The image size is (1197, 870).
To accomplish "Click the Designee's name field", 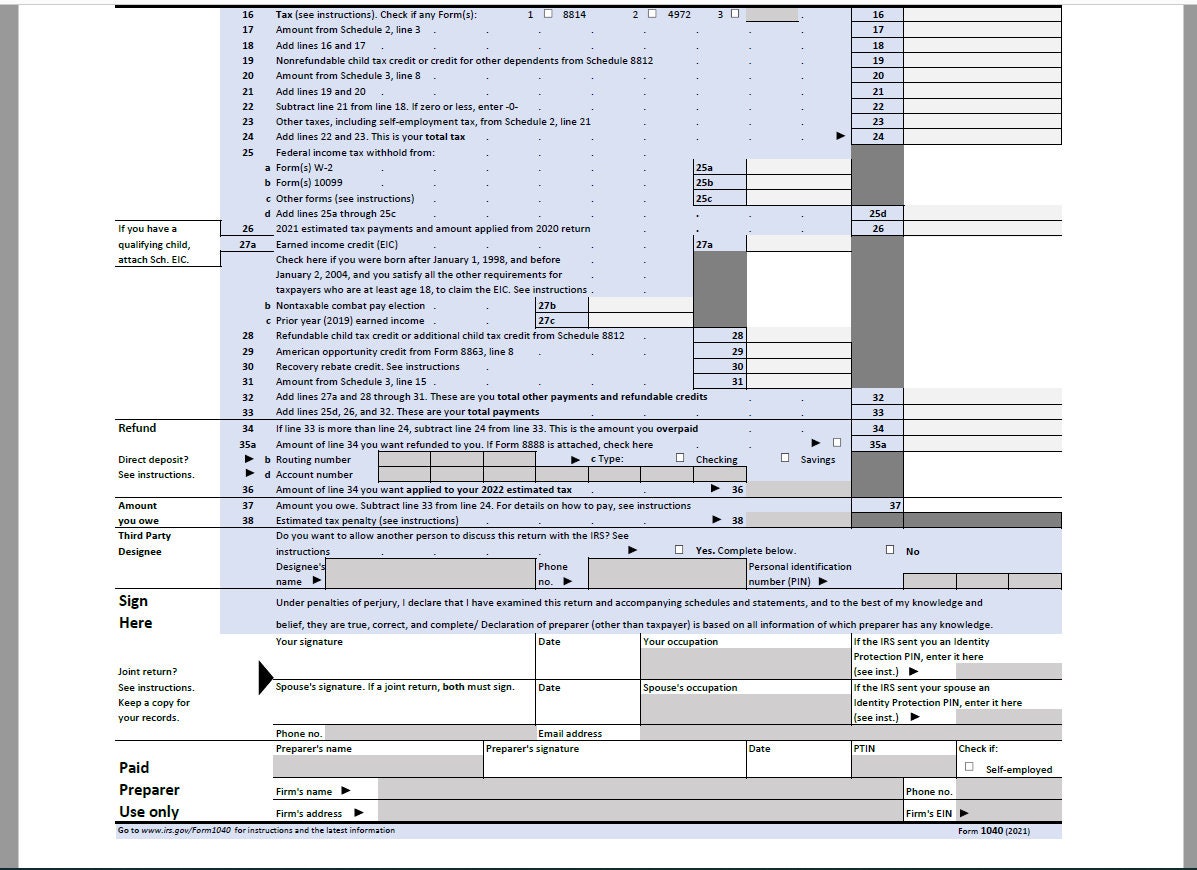I will [x=430, y=575].
